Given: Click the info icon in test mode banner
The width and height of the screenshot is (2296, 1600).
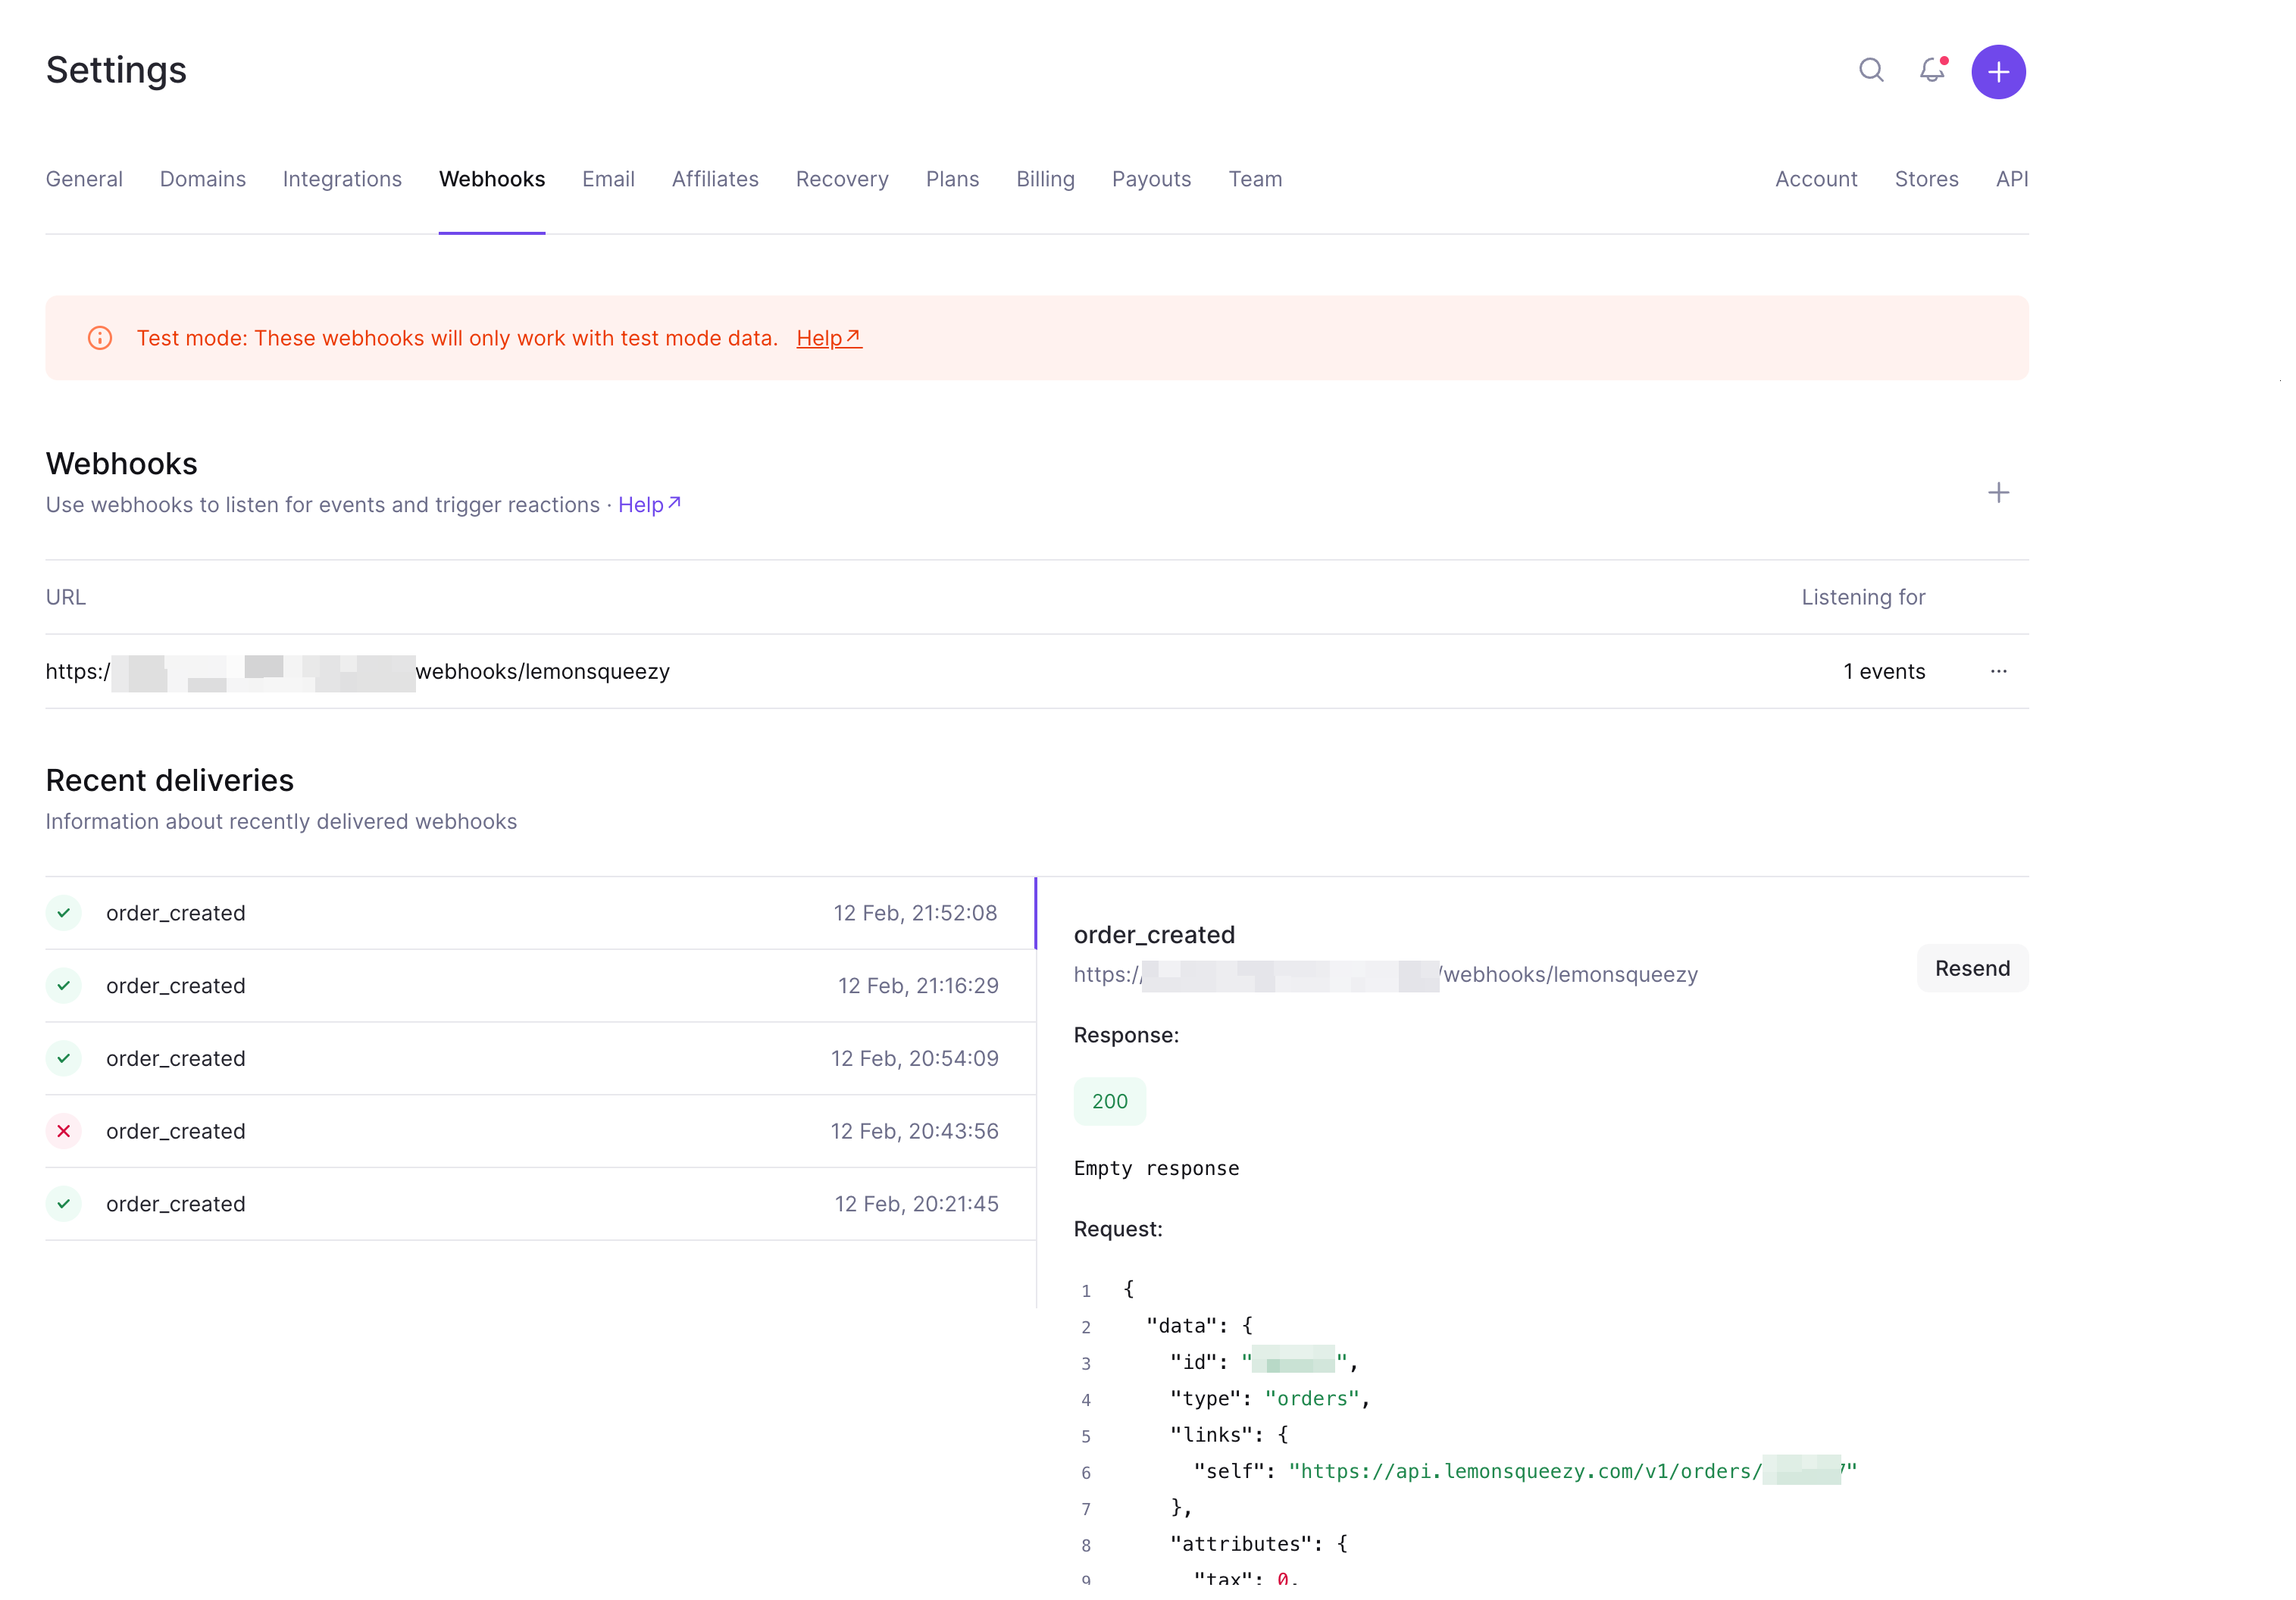Looking at the screenshot, I should [x=100, y=338].
